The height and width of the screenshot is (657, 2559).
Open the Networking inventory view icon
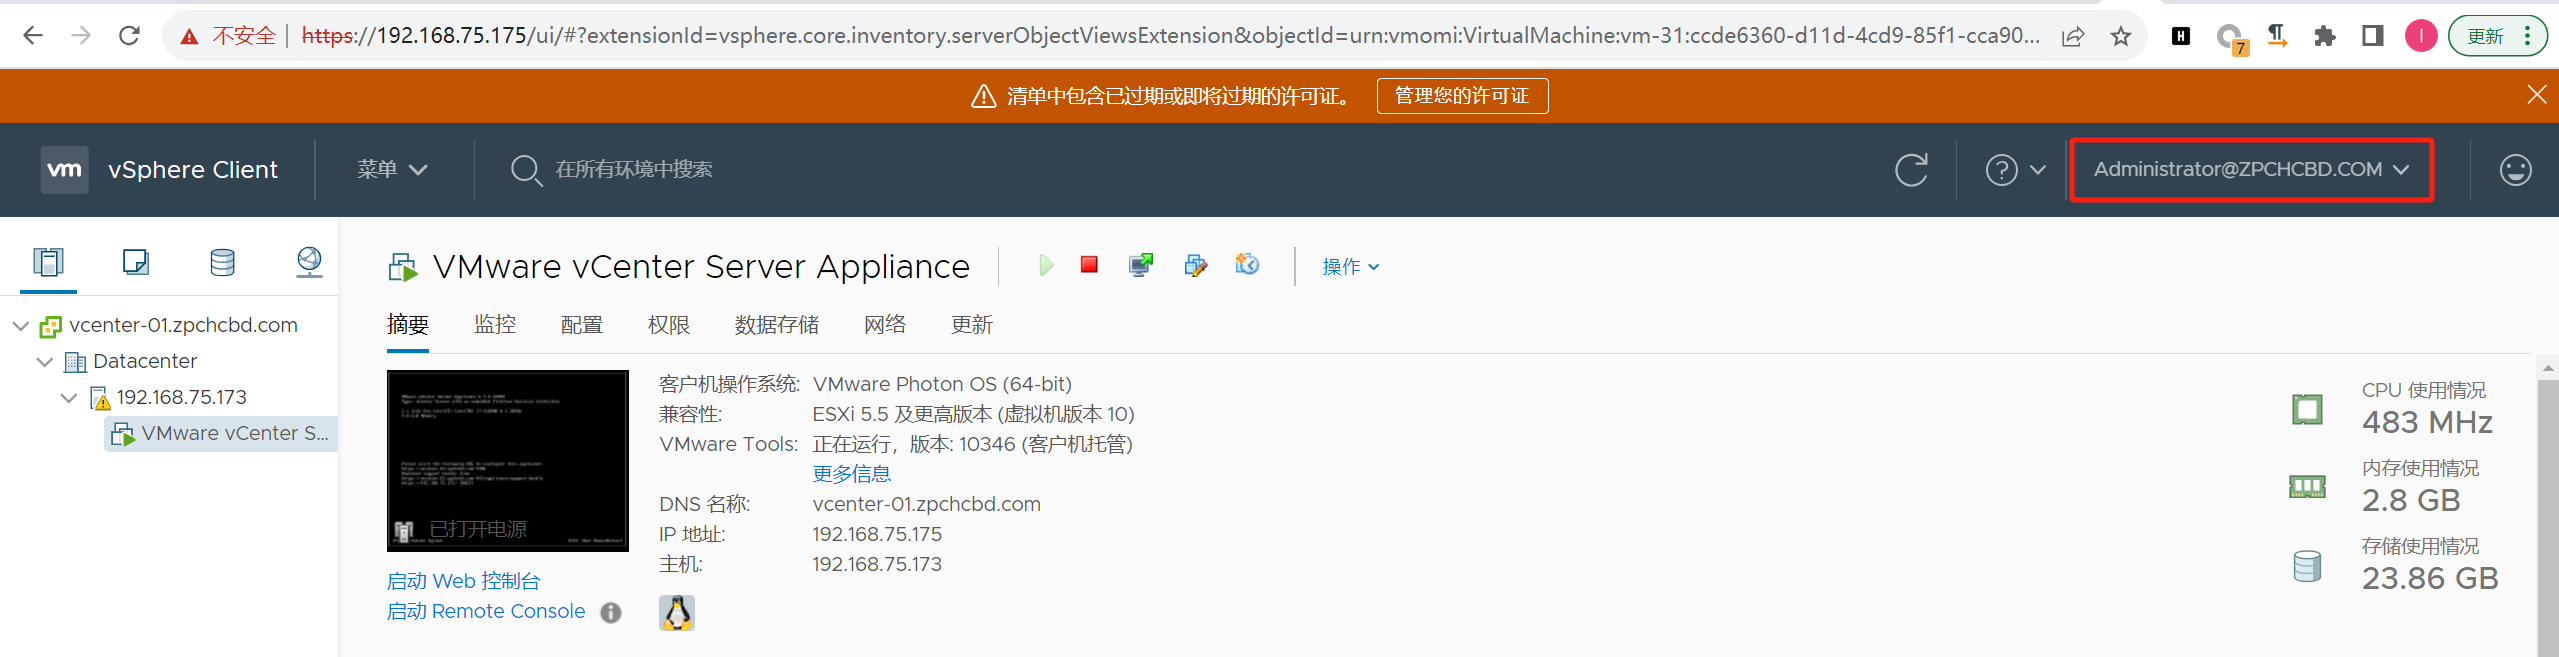309,263
